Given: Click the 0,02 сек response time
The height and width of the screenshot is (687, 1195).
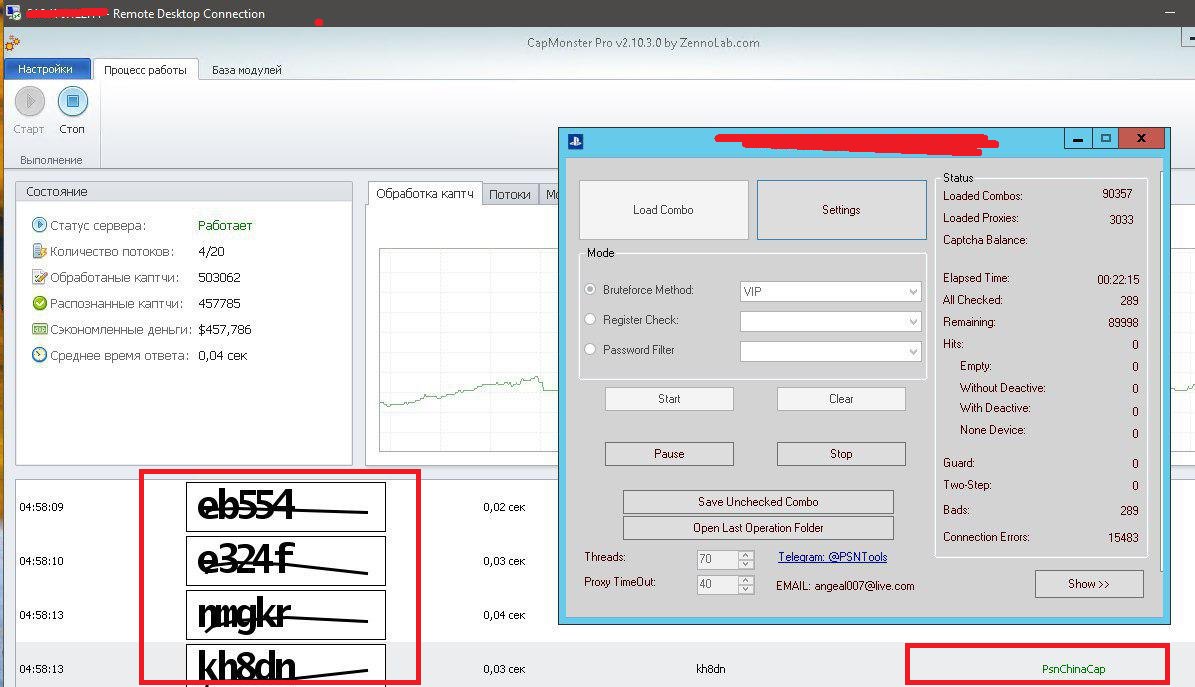Looking at the screenshot, I should point(504,507).
